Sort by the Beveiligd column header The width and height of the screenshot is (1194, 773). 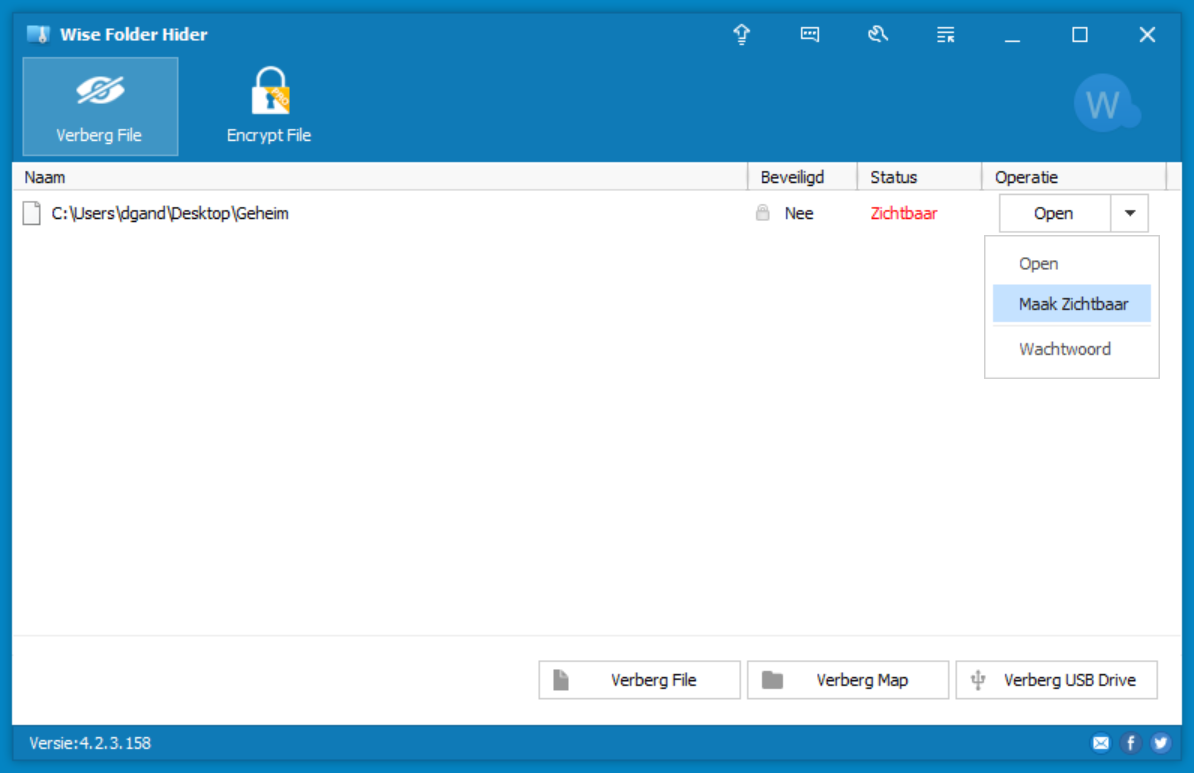click(x=803, y=177)
